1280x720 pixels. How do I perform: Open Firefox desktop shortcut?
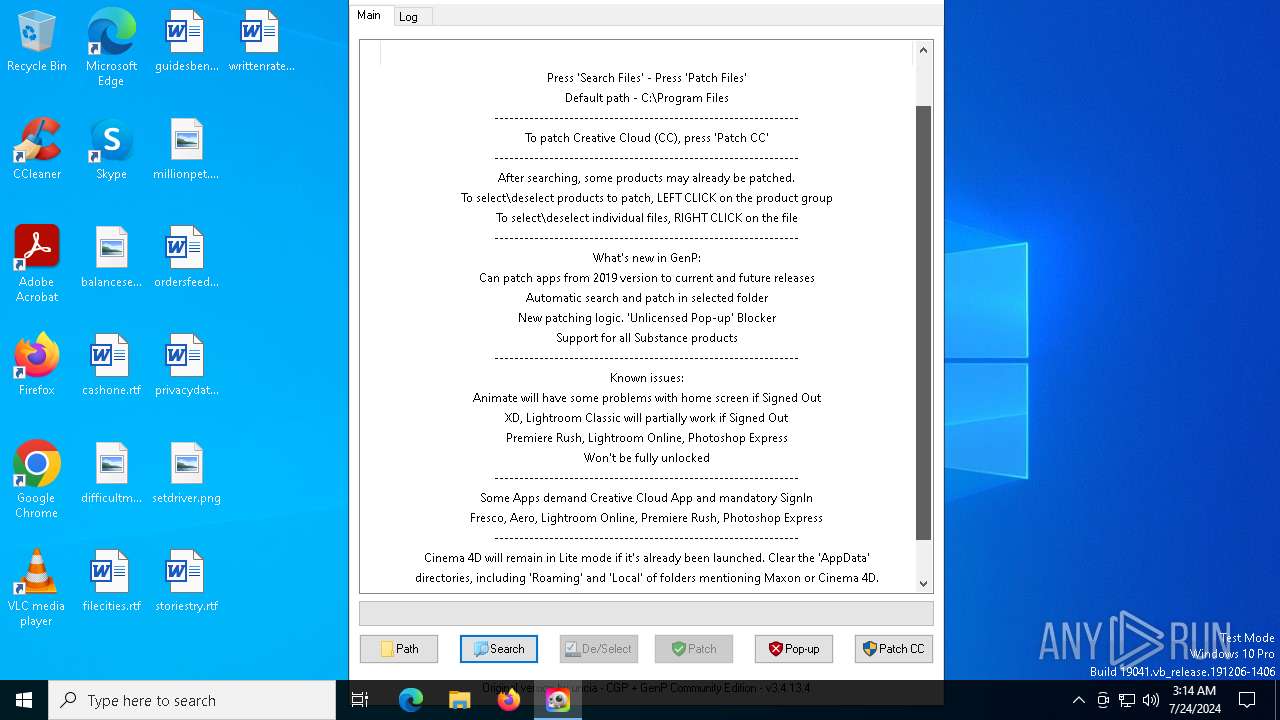37,366
